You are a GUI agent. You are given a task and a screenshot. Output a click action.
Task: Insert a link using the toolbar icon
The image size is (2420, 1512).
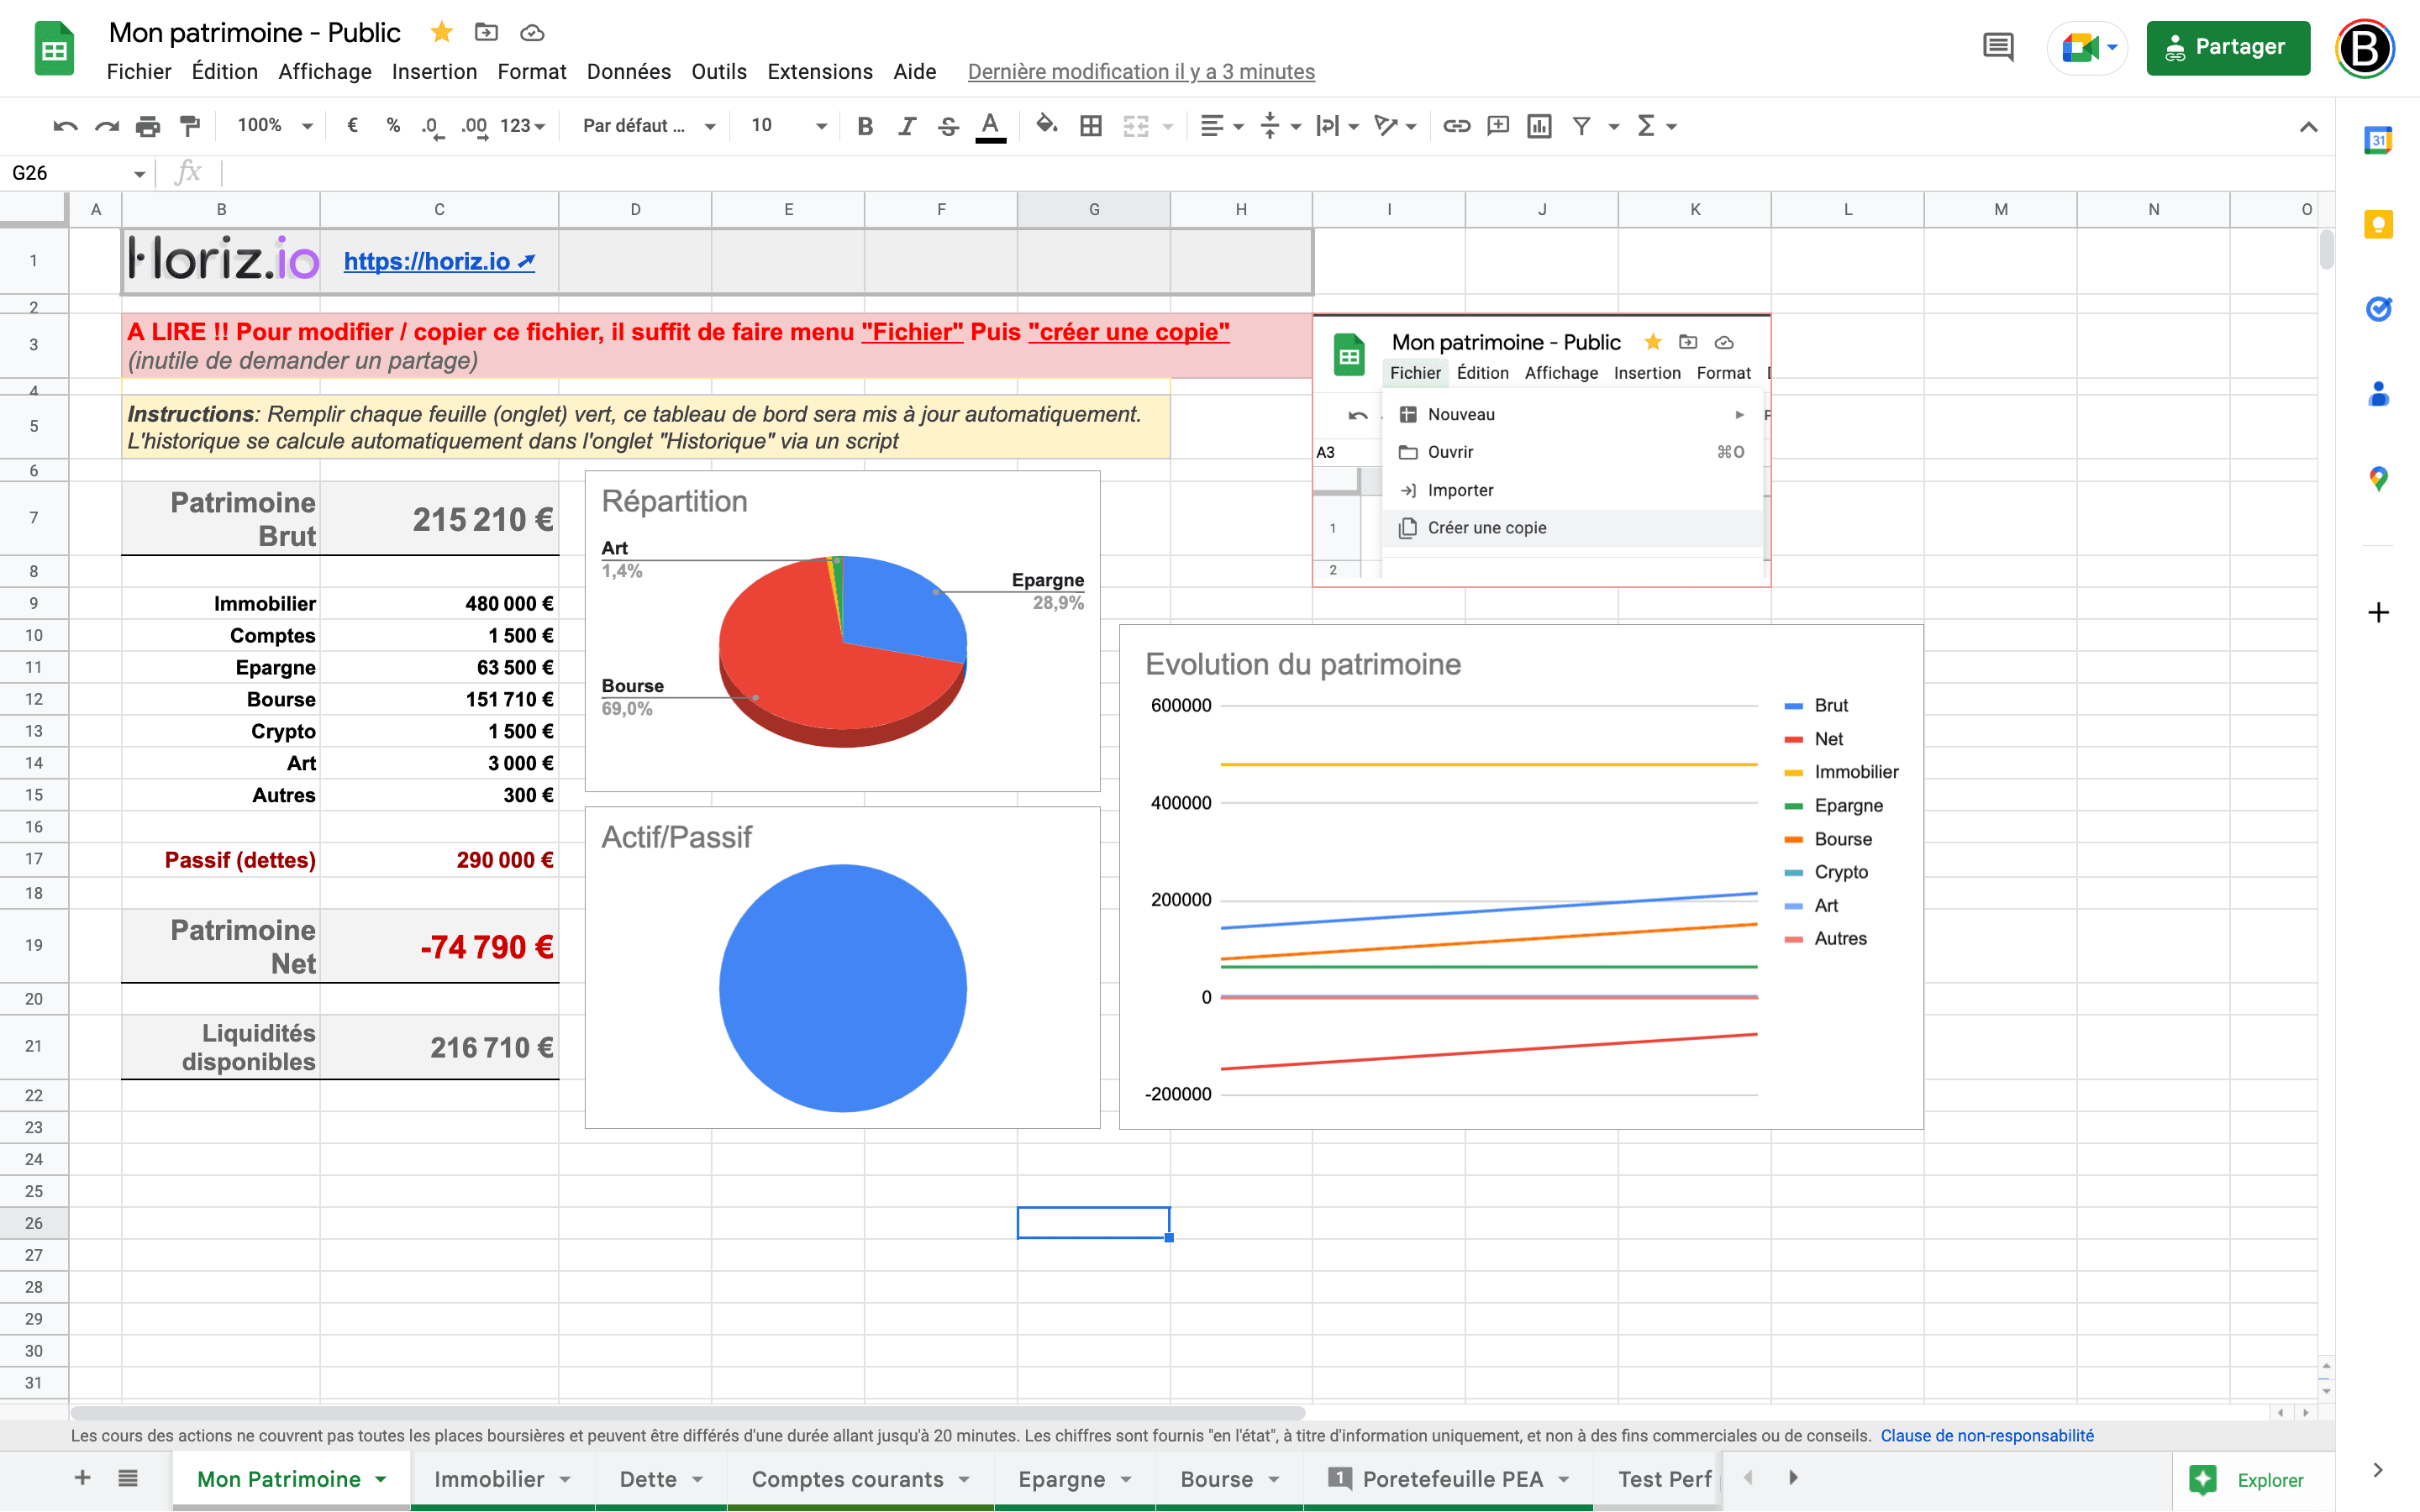click(x=1457, y=125)
